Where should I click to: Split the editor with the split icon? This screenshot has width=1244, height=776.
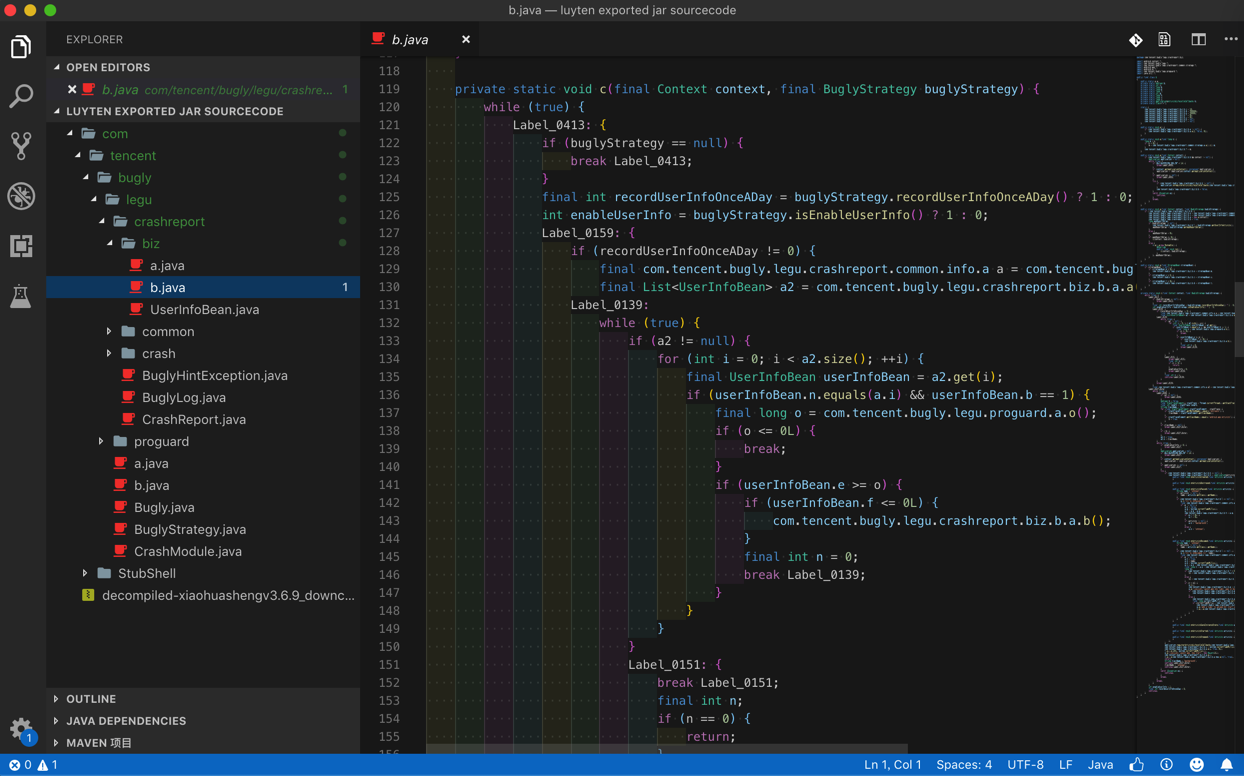1198,40
